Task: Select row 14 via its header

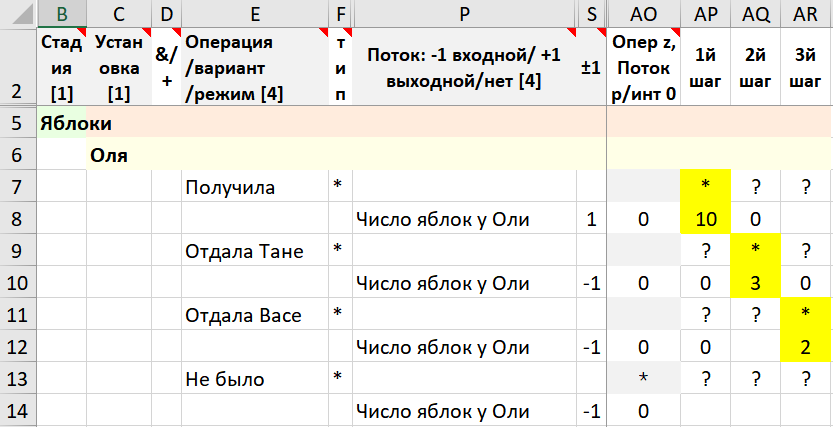Action: coord(17,412)
